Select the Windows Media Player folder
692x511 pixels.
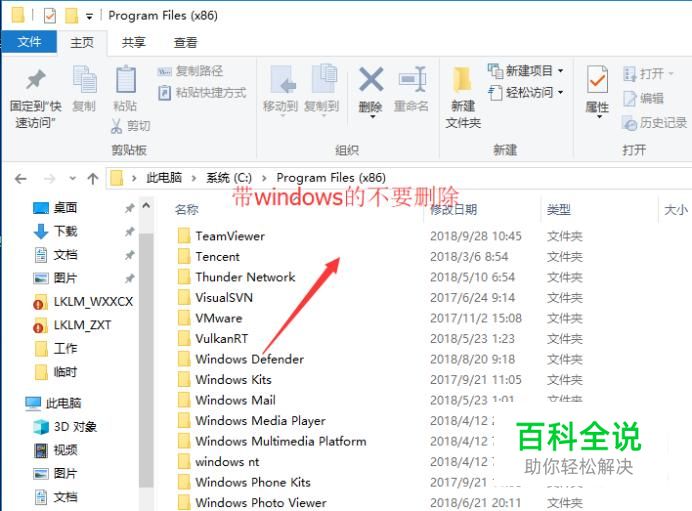click(x=252, y=421)
